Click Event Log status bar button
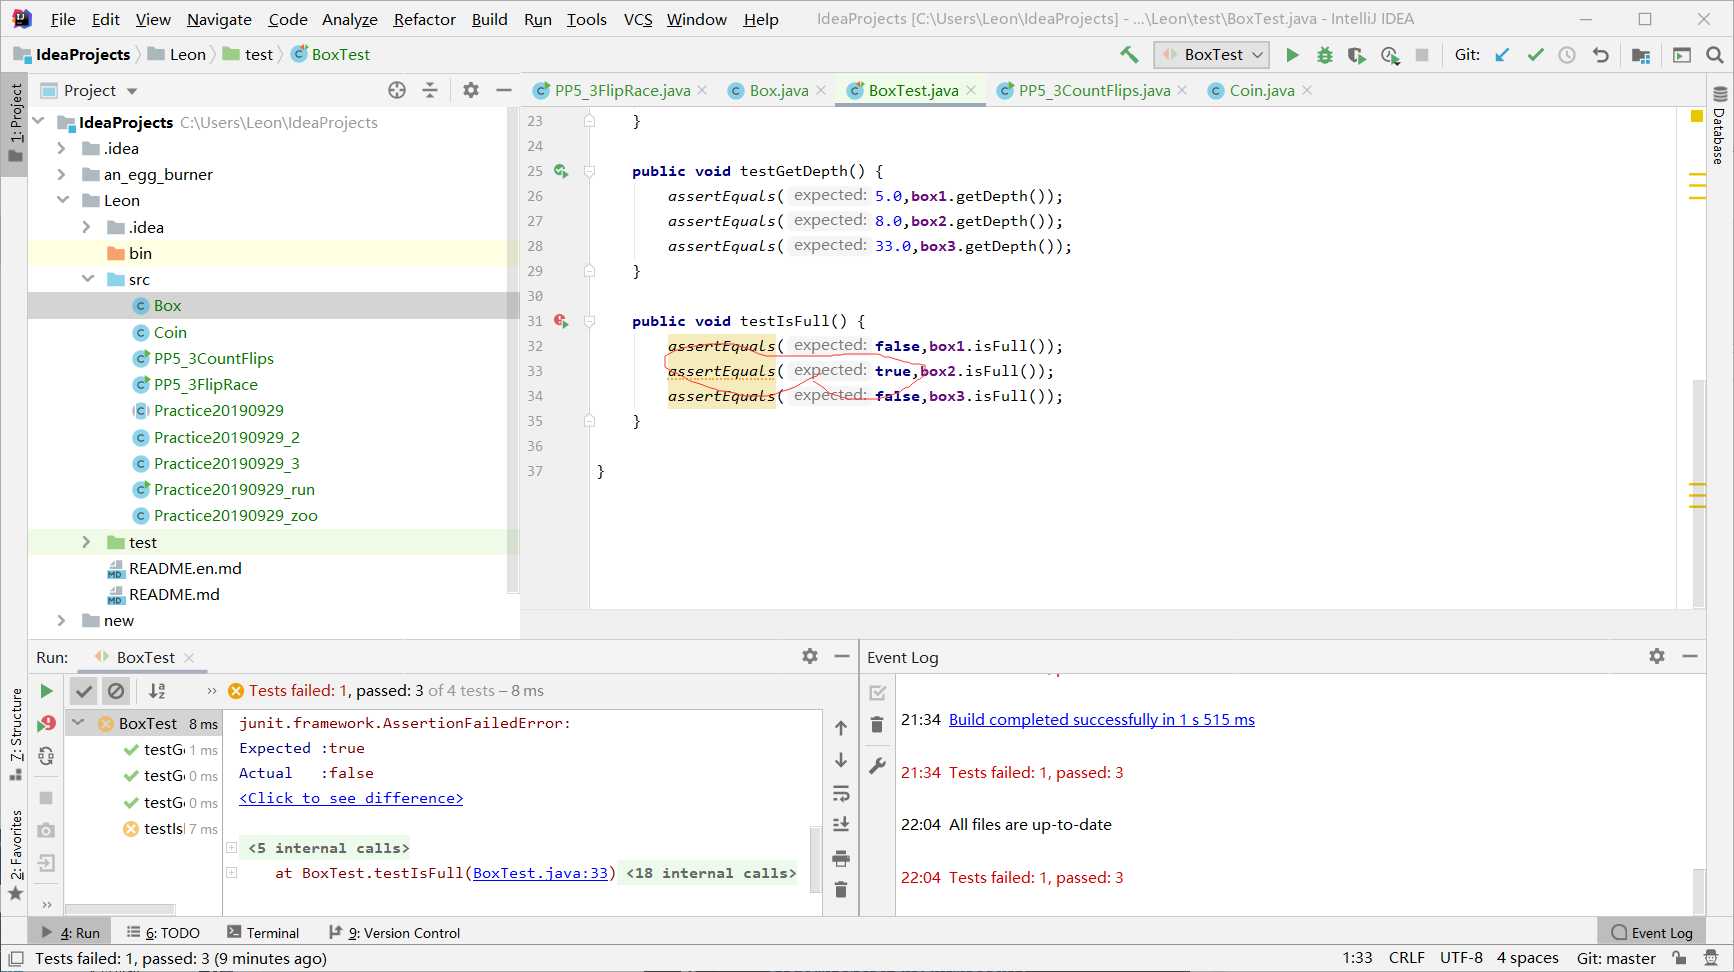The width and height of the screenshot is (1734, 972). click(x=1651, y=932)
